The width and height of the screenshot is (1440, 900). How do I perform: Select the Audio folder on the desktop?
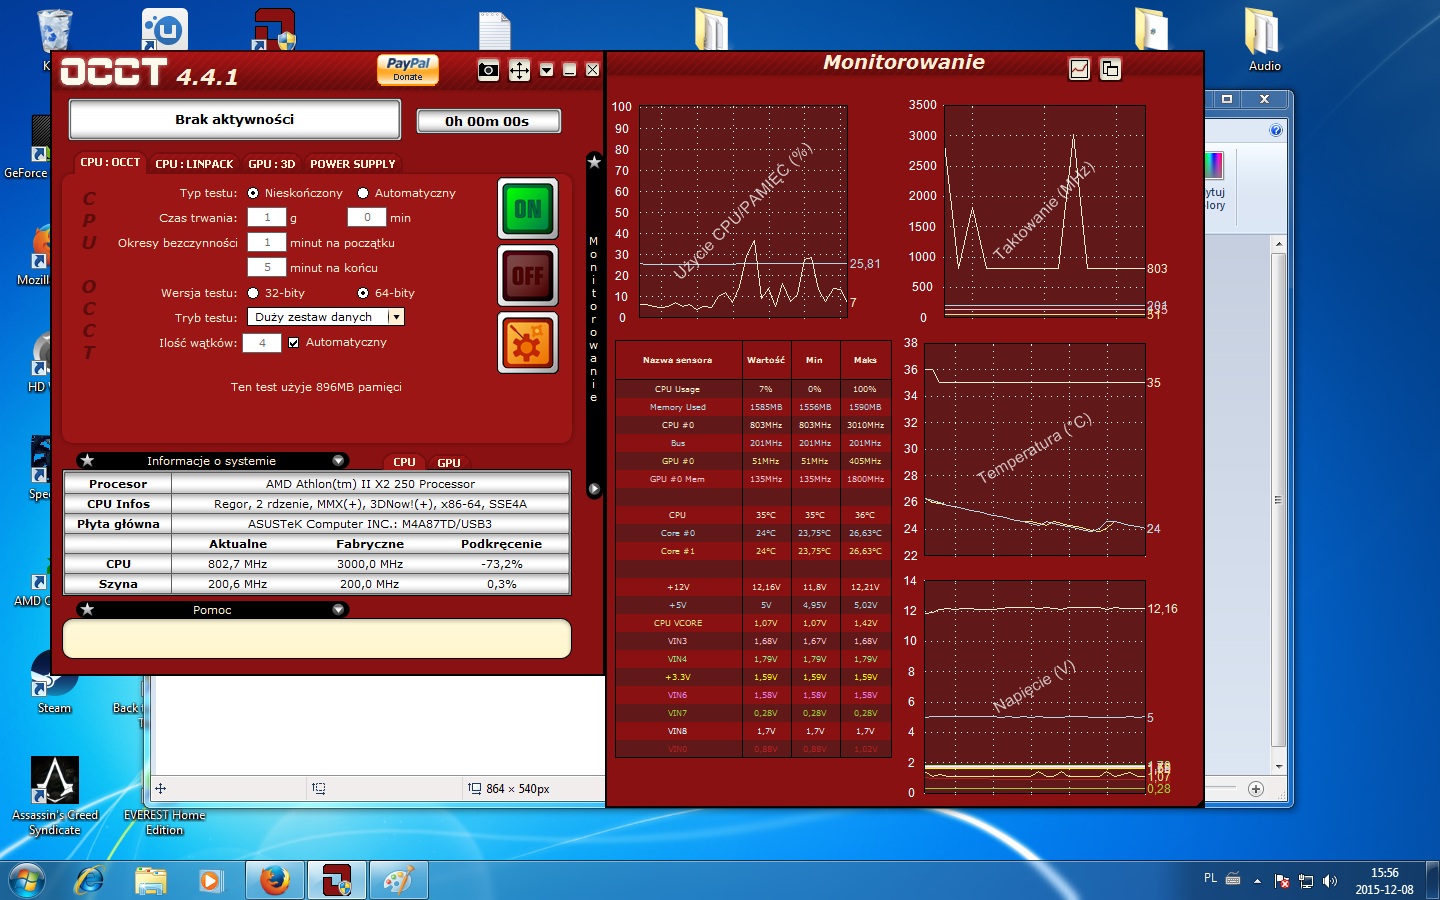(1264, 39)
